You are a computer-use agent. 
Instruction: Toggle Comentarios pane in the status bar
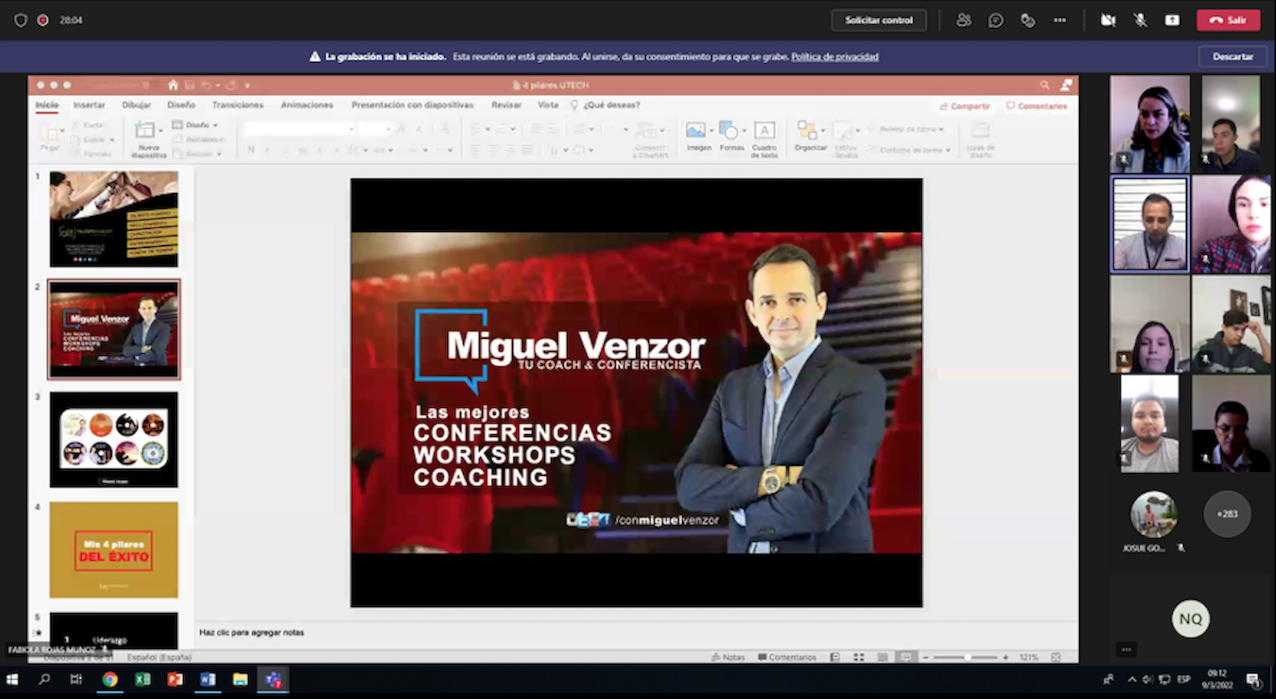[787, 657]
